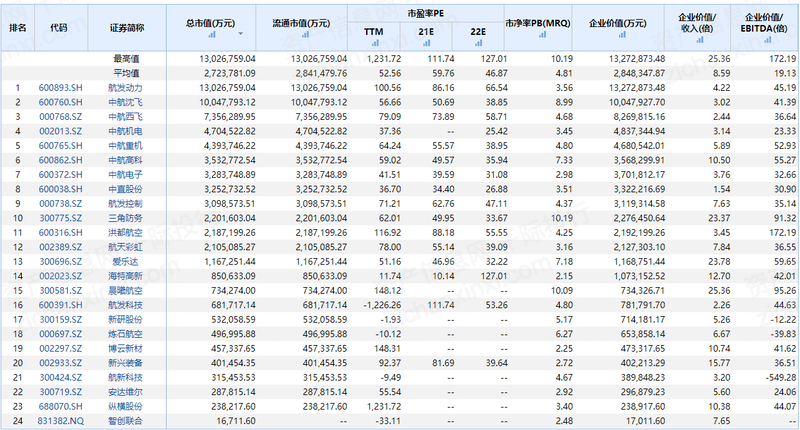The height and width of the screenshot is (430, 800).
Task: Open stock code 600765.SH
Action: [x=60, y=145]
